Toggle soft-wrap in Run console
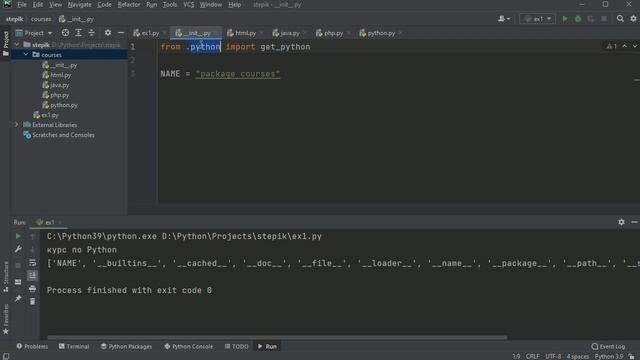Viewport: 640px width, 360px height. pos(33,262)
